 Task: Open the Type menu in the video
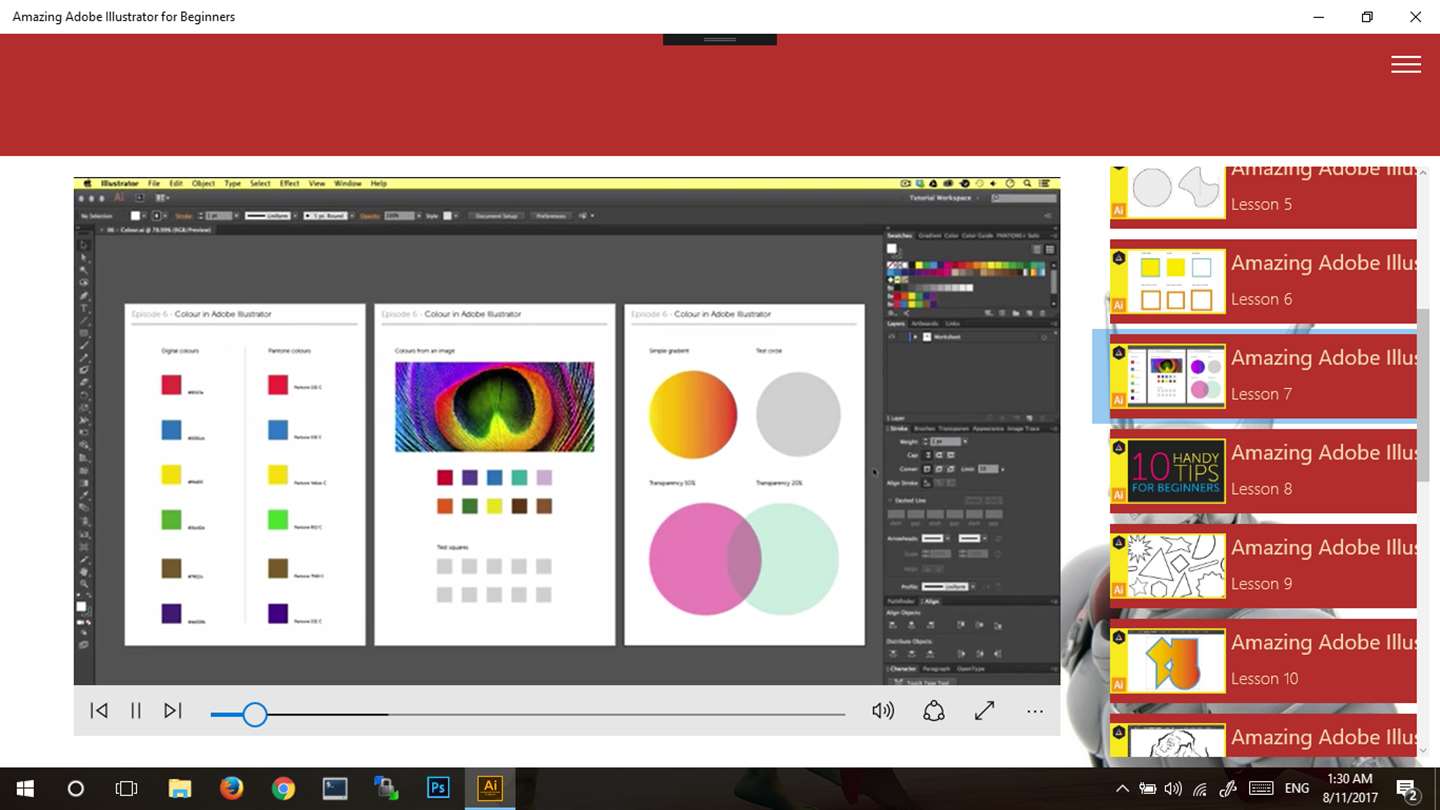click(233, 184)
